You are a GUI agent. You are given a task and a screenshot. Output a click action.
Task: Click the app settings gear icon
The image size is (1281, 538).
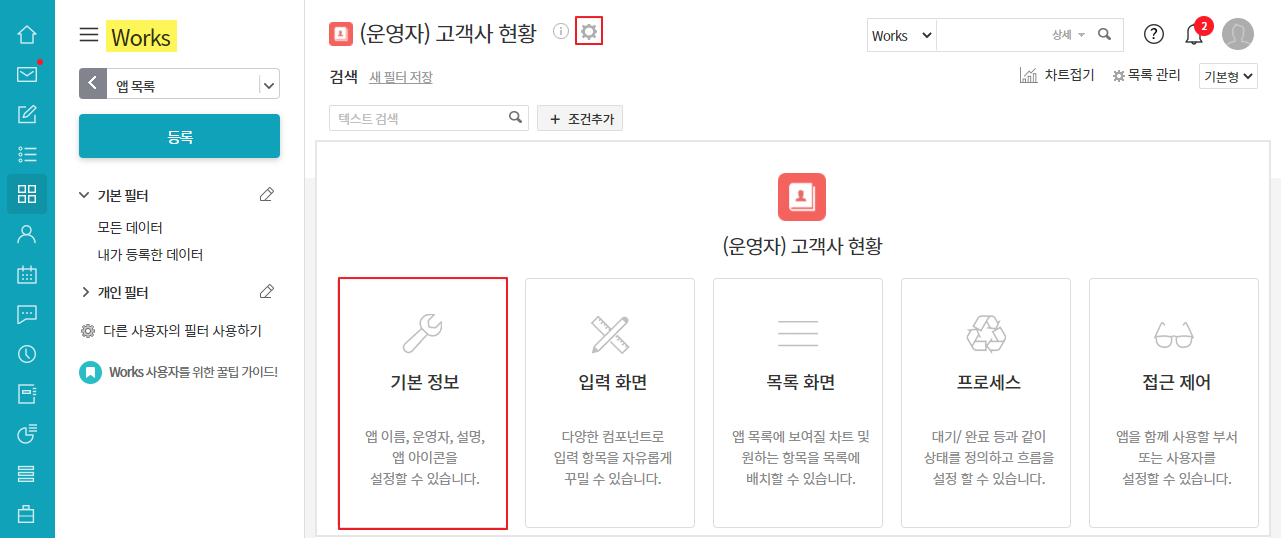[x=589, y=32]
